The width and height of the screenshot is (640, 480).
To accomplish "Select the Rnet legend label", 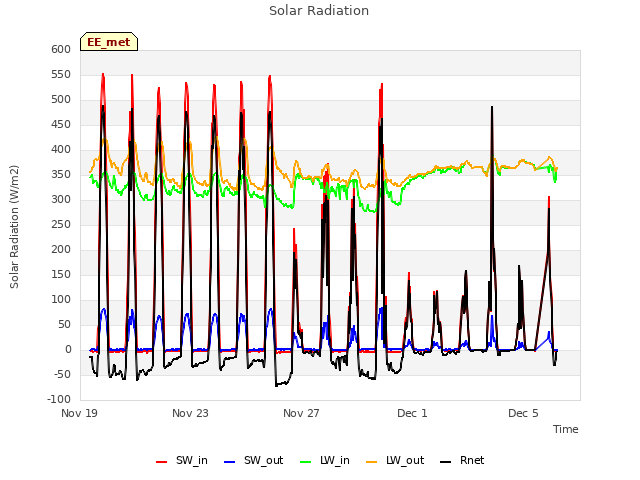I will click(472, 460).
